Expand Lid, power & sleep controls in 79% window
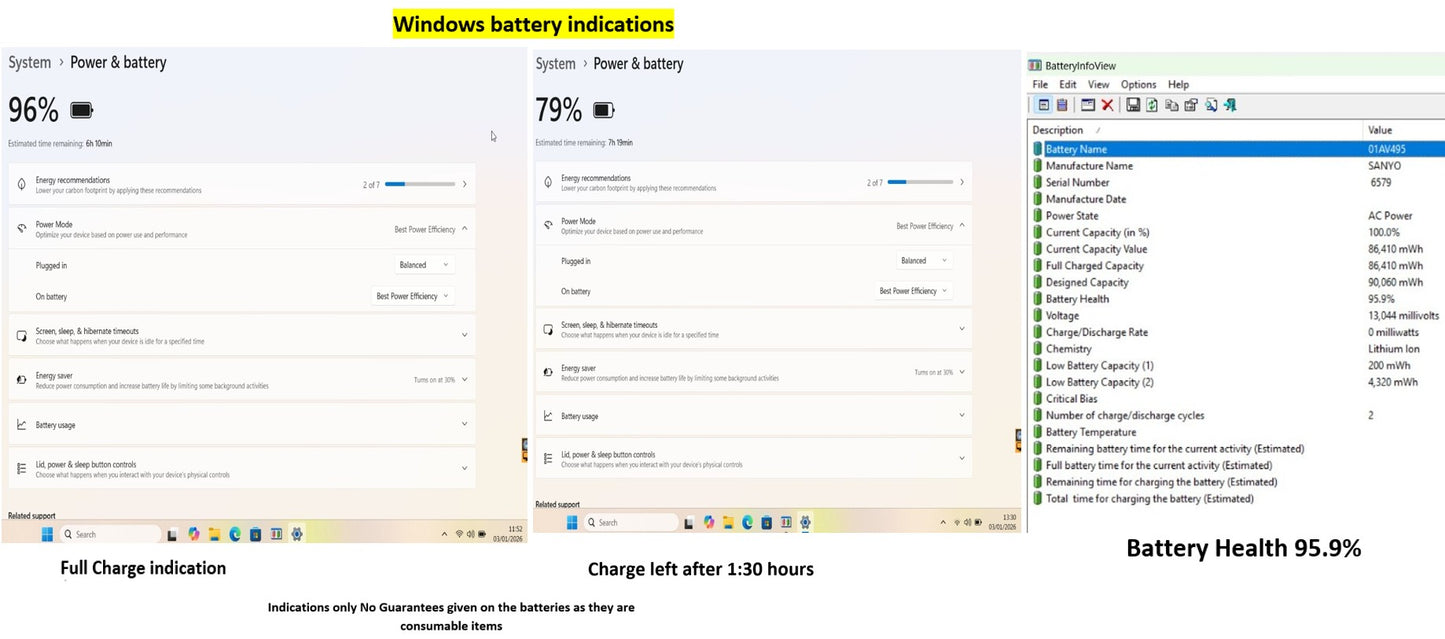Image resolution: width=1445 pixels, height=639 pixels. click(752, 458)
